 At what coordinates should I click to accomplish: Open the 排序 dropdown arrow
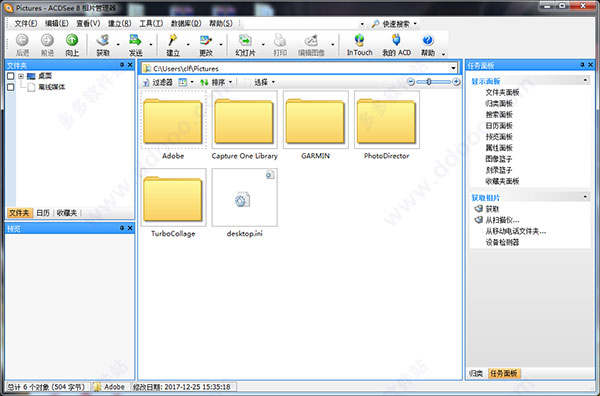230,82
